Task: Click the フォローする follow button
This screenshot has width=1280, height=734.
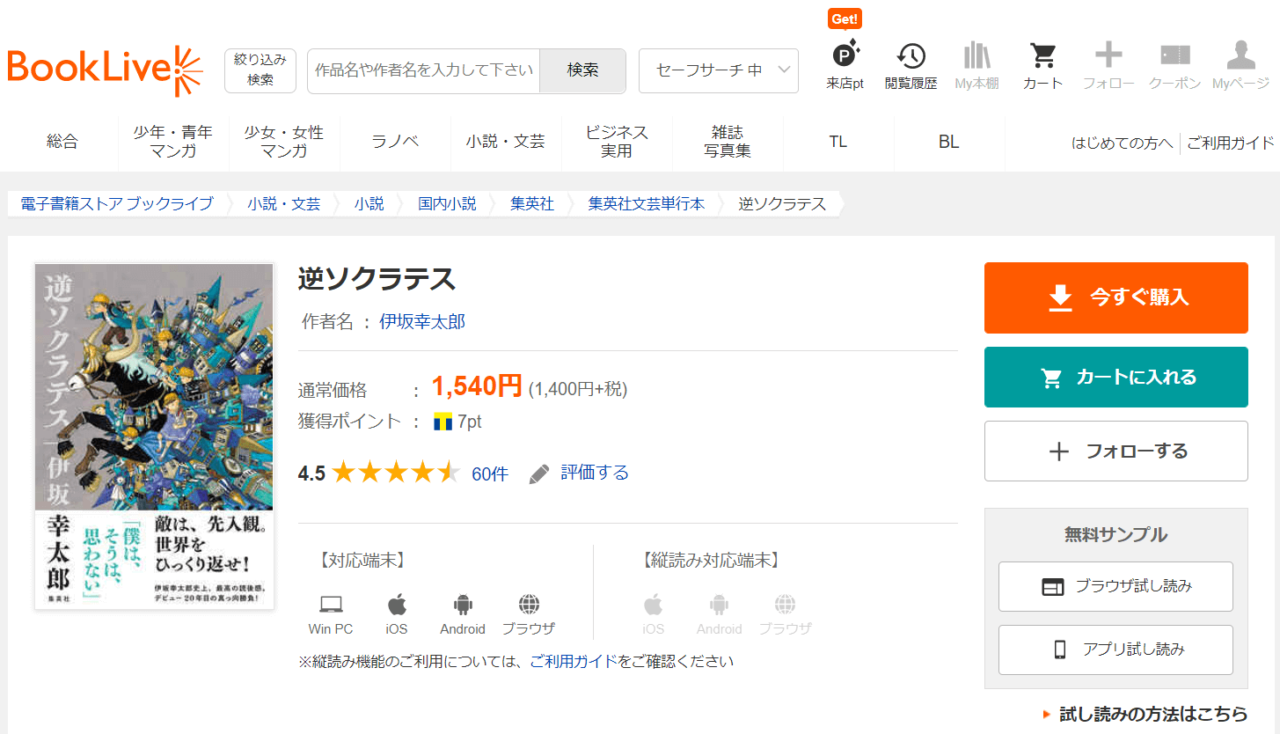Action: pyautogui.click(x=1116, y=451)
